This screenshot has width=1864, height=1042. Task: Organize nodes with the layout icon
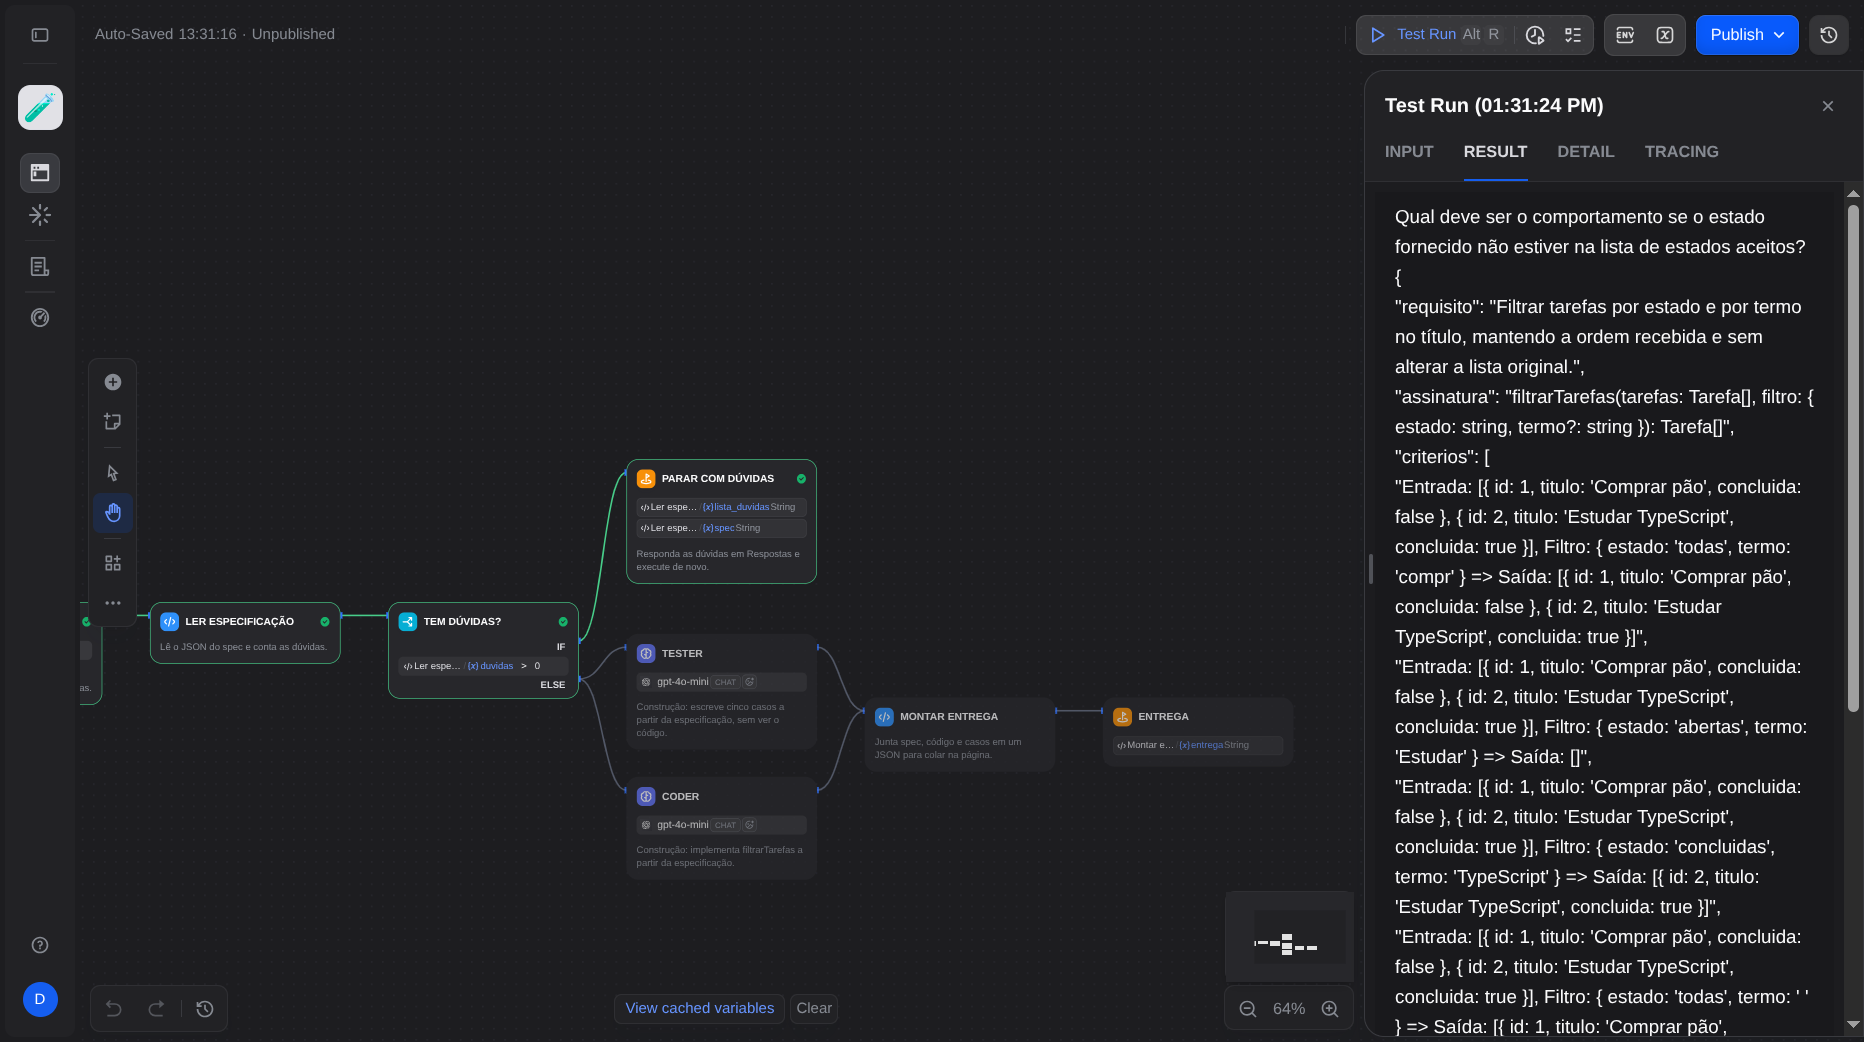[113, 563]
